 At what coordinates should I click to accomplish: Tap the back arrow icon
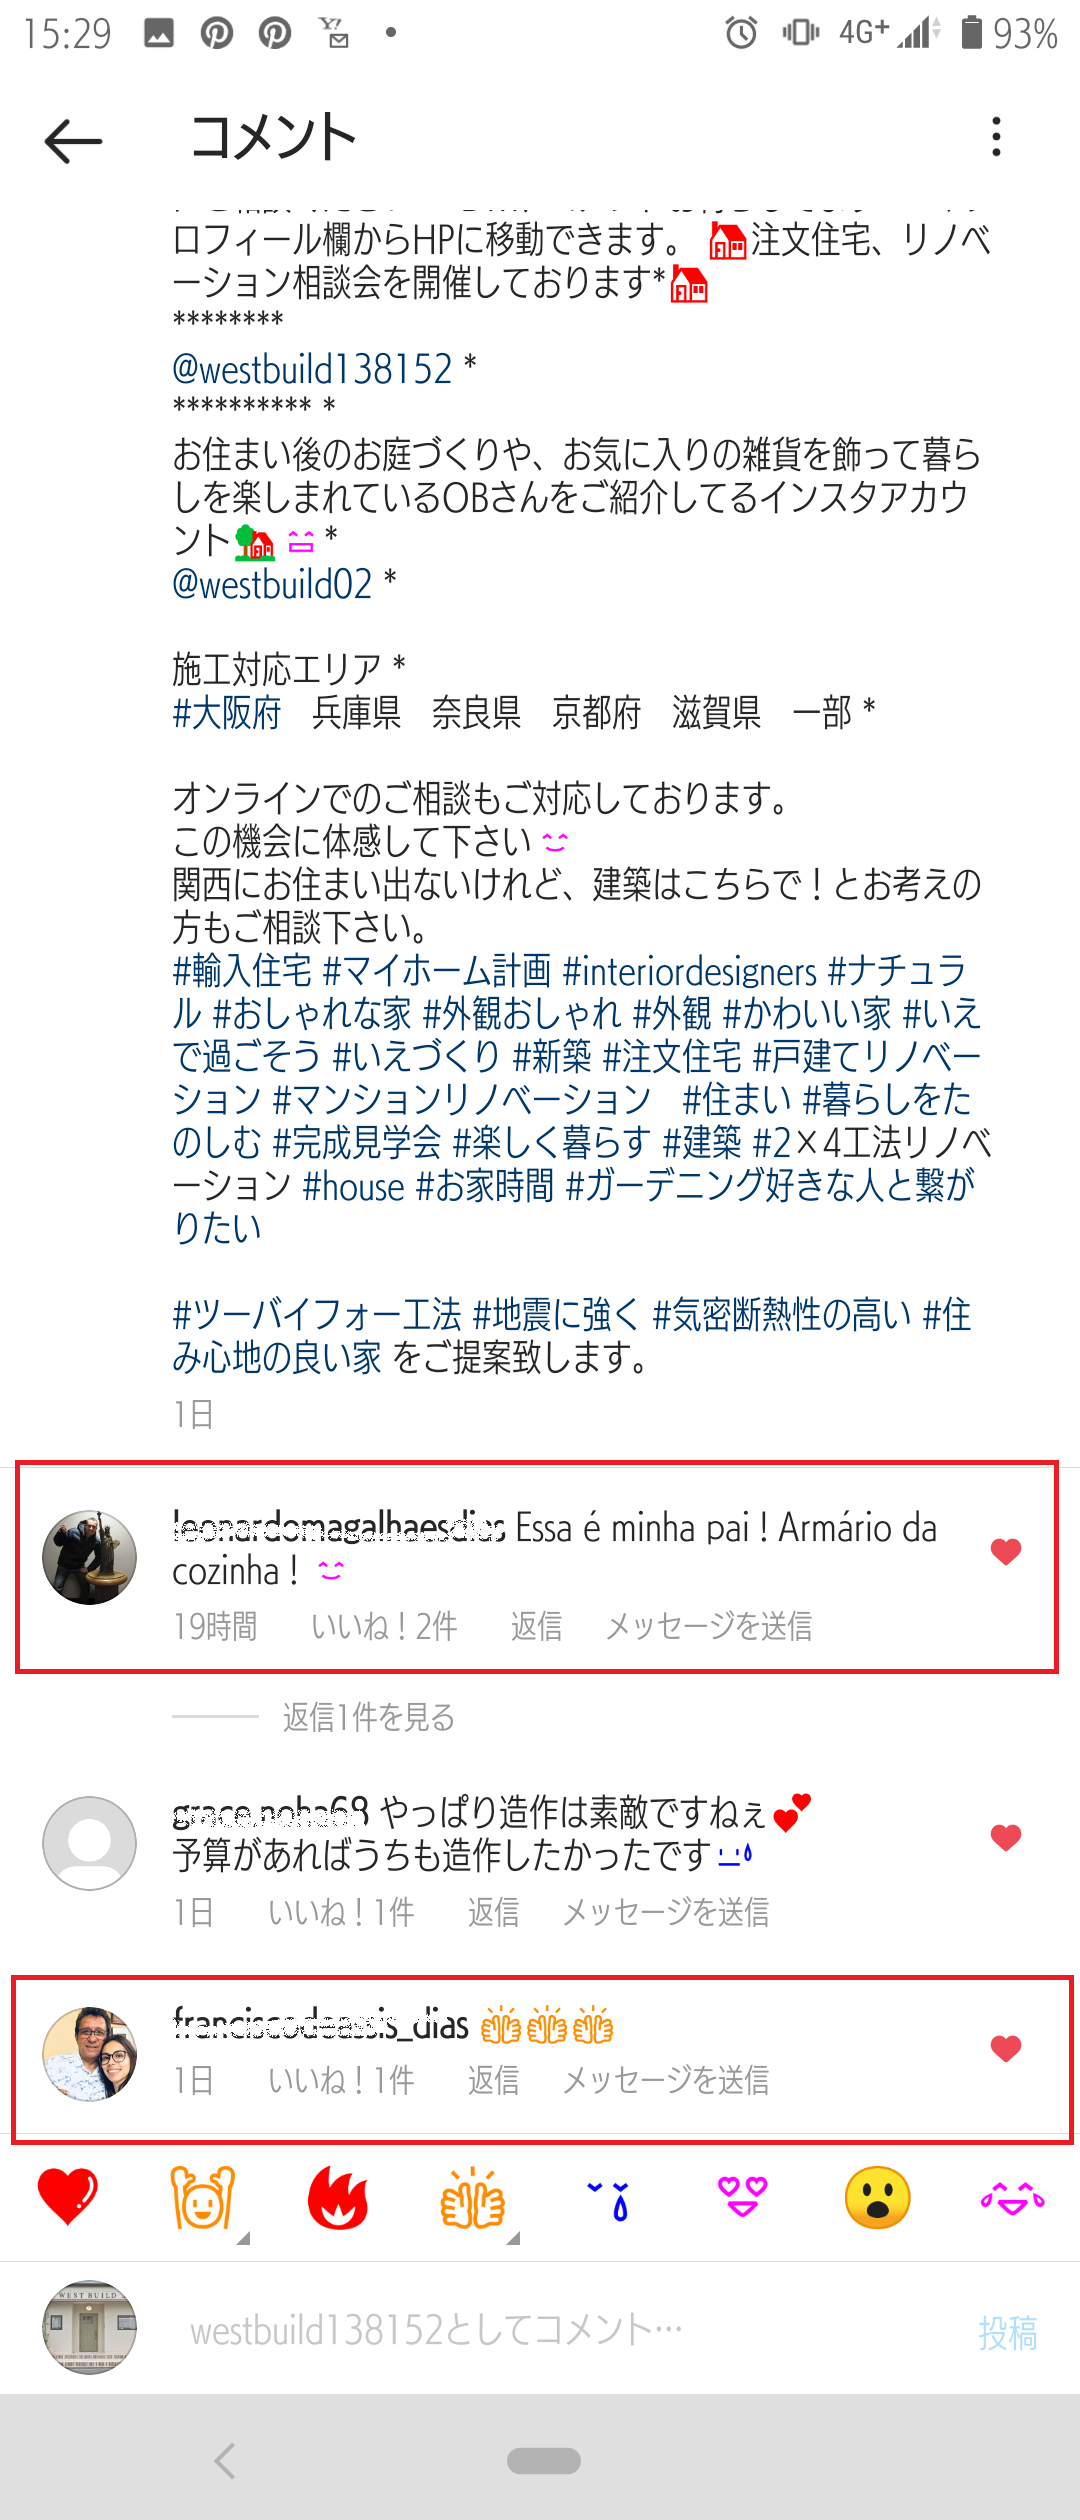coord(73,140)
